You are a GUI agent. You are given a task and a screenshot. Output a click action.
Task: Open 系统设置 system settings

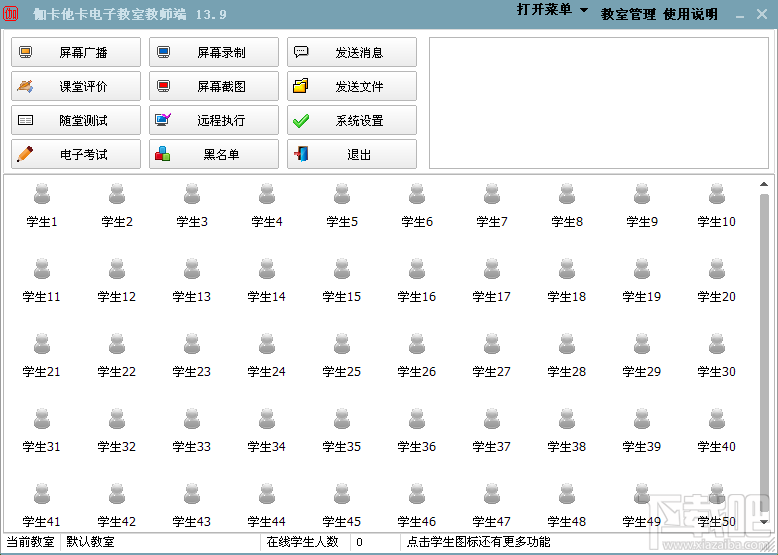[352, 120]
